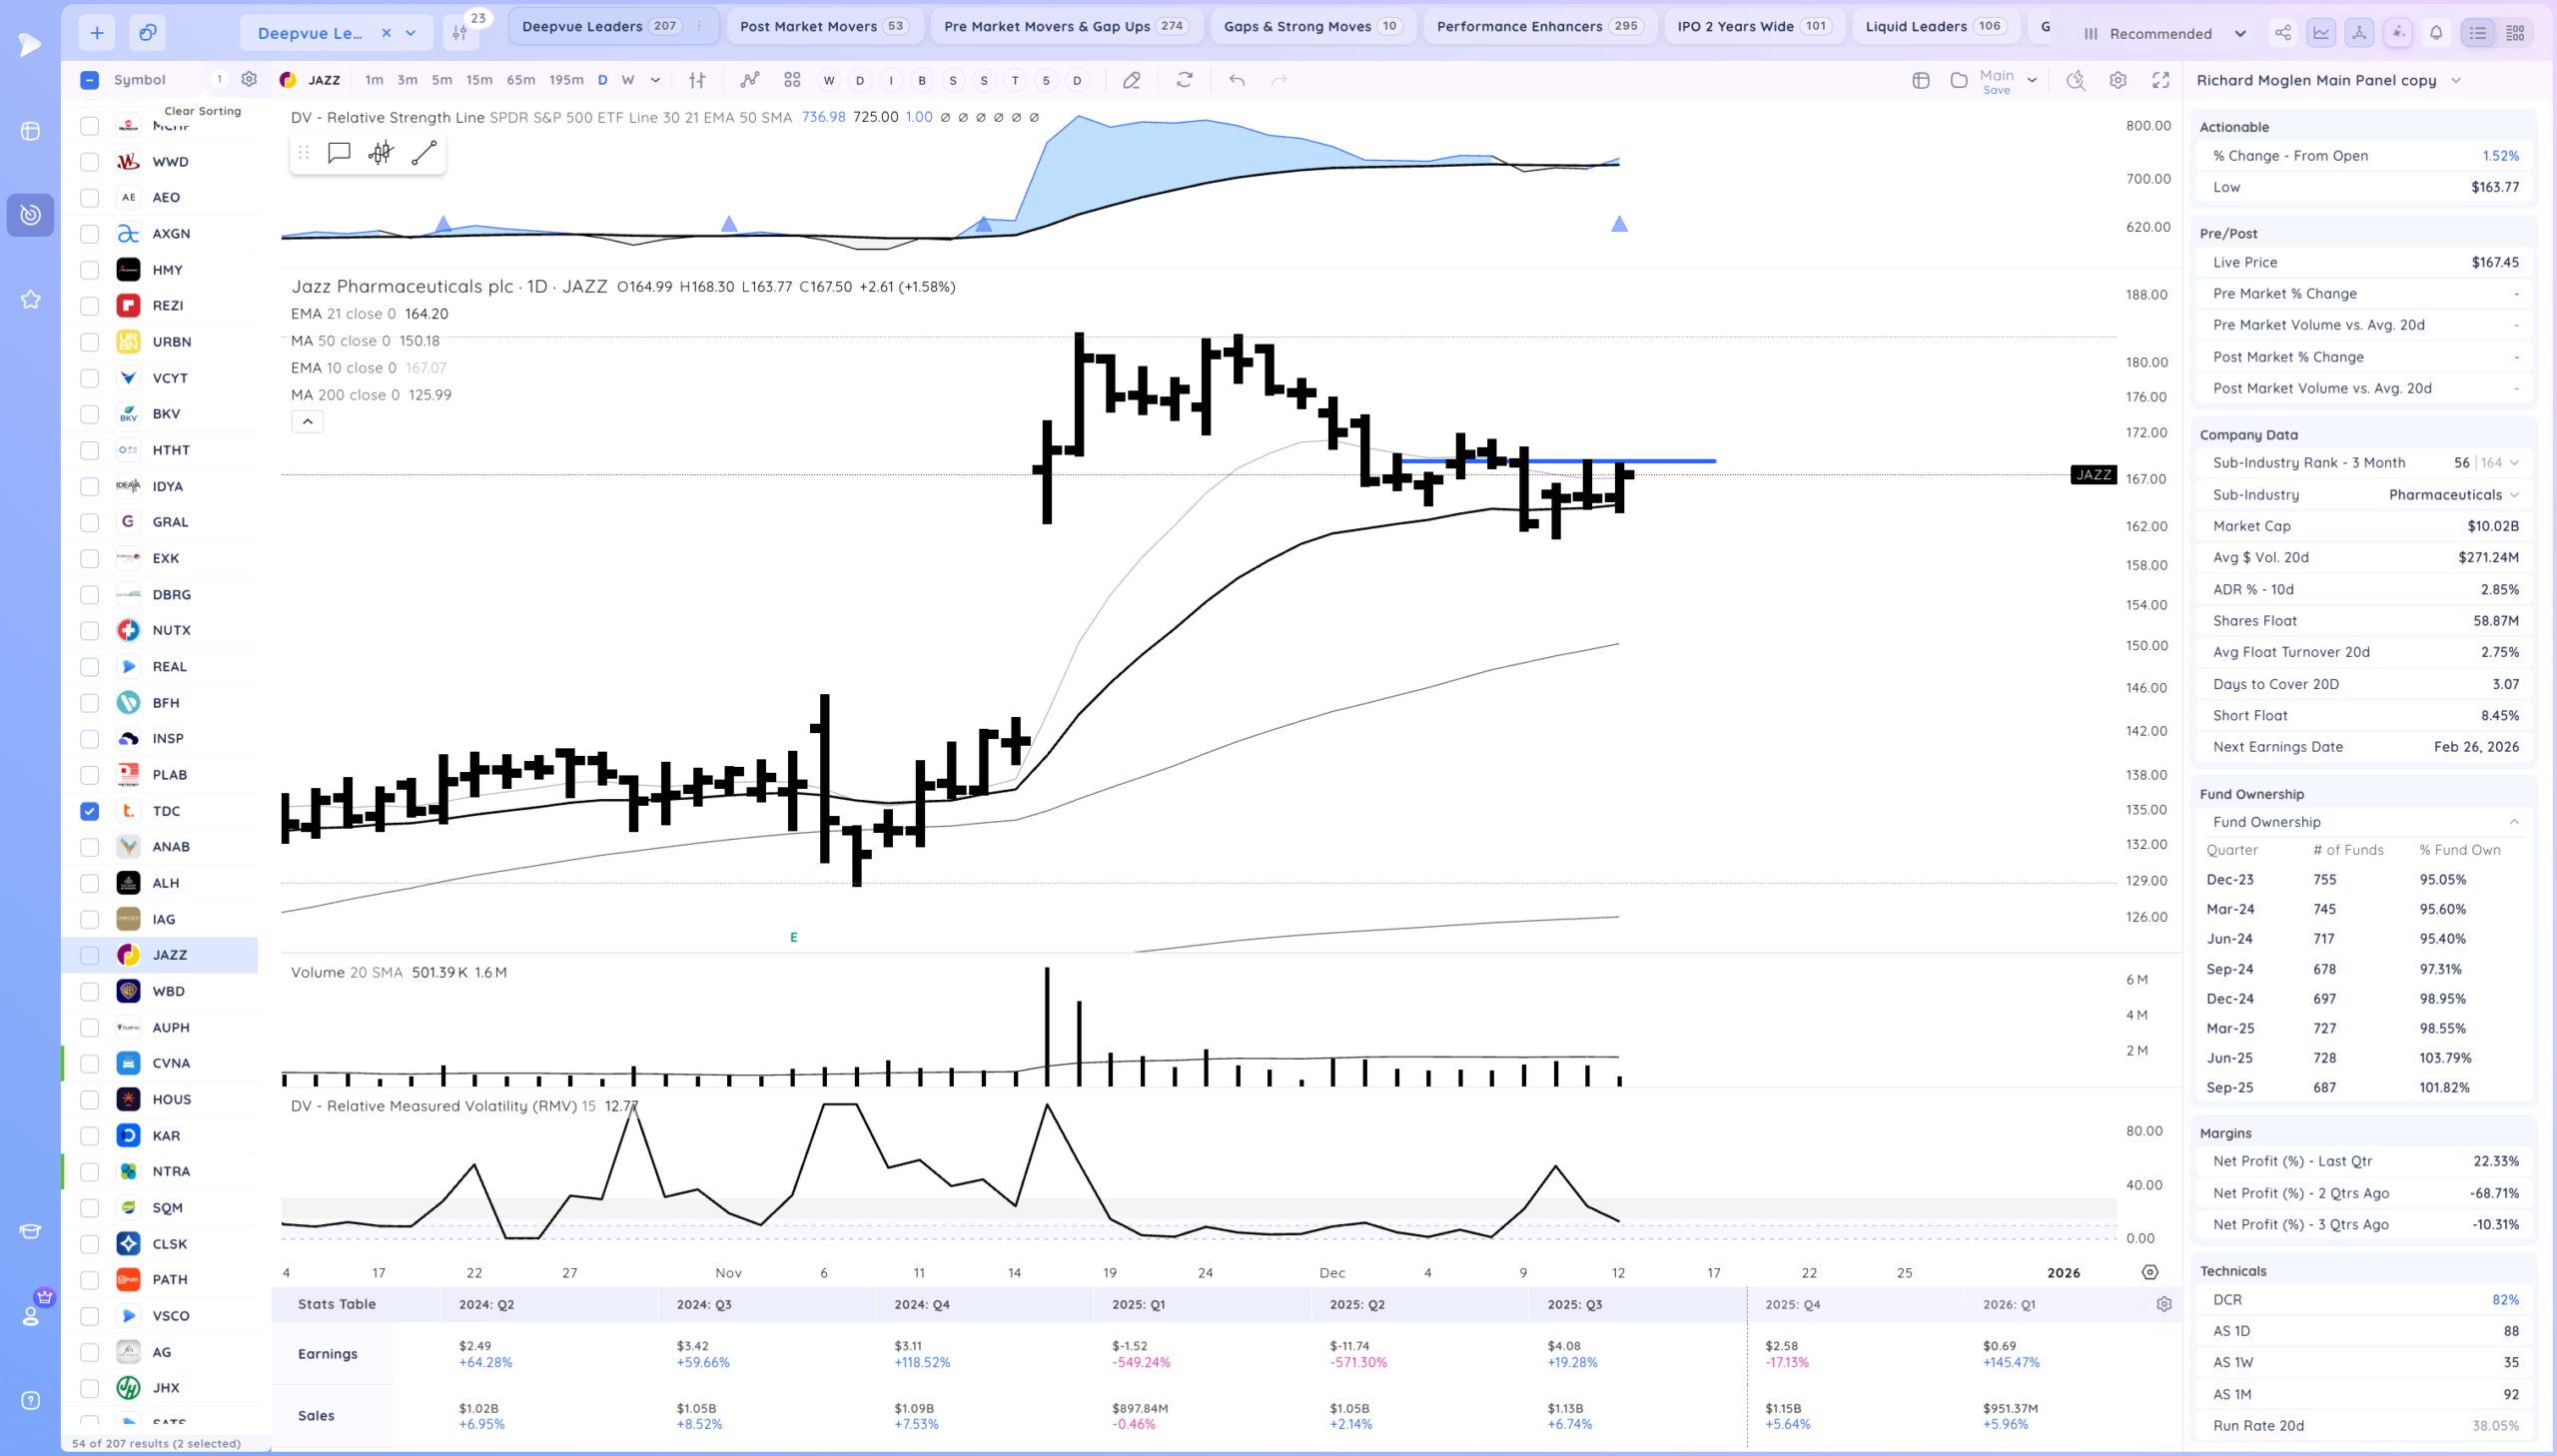Click Clear Sorting link
This screenshot has width=2557, height=1456.
202,111
